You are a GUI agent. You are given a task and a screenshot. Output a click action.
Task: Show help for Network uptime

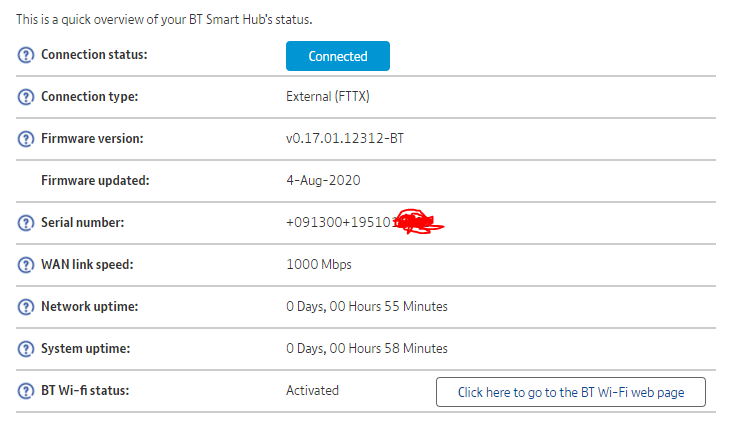(x=26, y=307)
